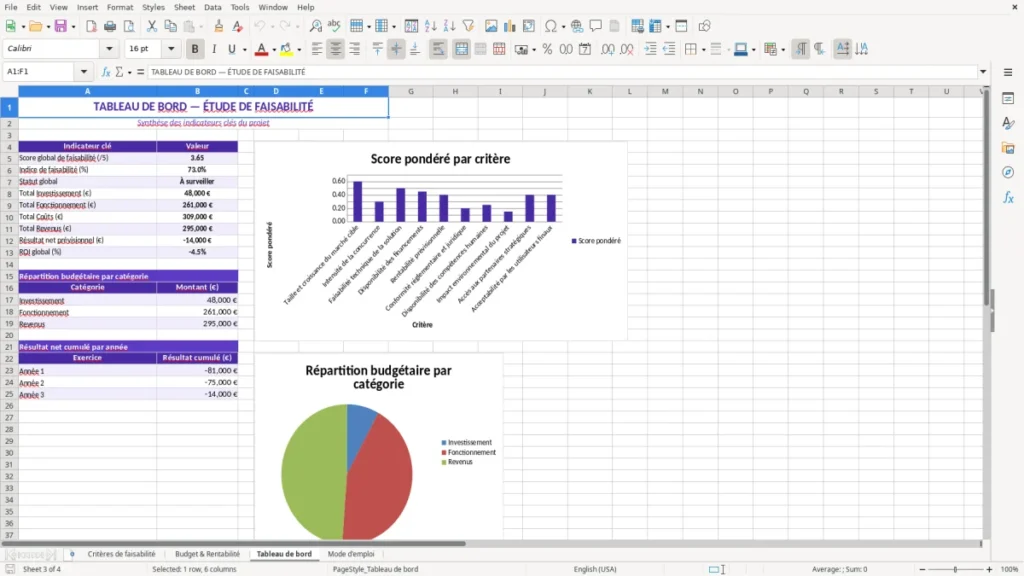Open the Open-file dropdown arrow

[48, 27]
